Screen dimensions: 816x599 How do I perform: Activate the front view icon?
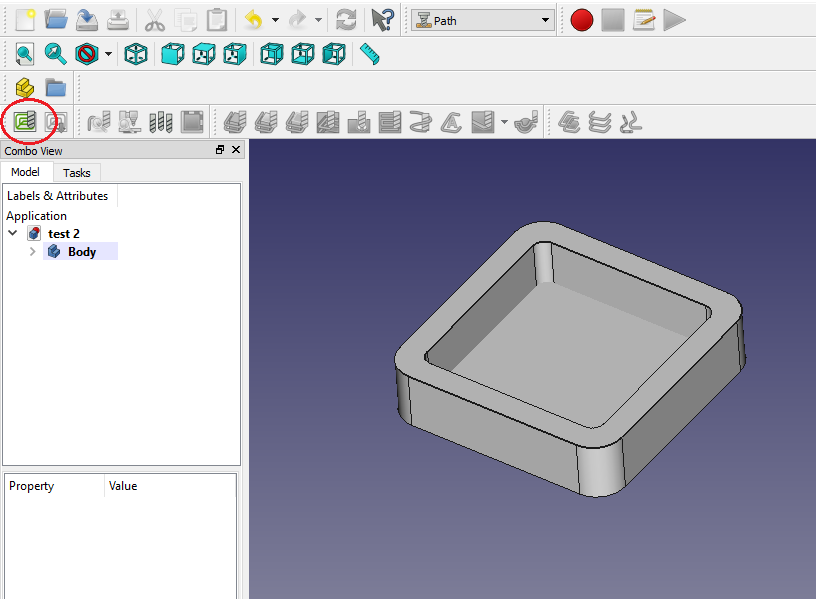click(172, 54)
